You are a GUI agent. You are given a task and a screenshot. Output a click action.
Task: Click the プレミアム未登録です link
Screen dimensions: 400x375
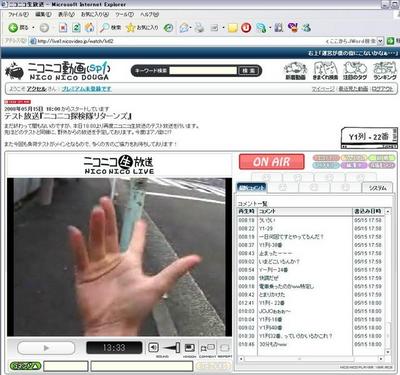pyautogui.click(x=86, y=89)
